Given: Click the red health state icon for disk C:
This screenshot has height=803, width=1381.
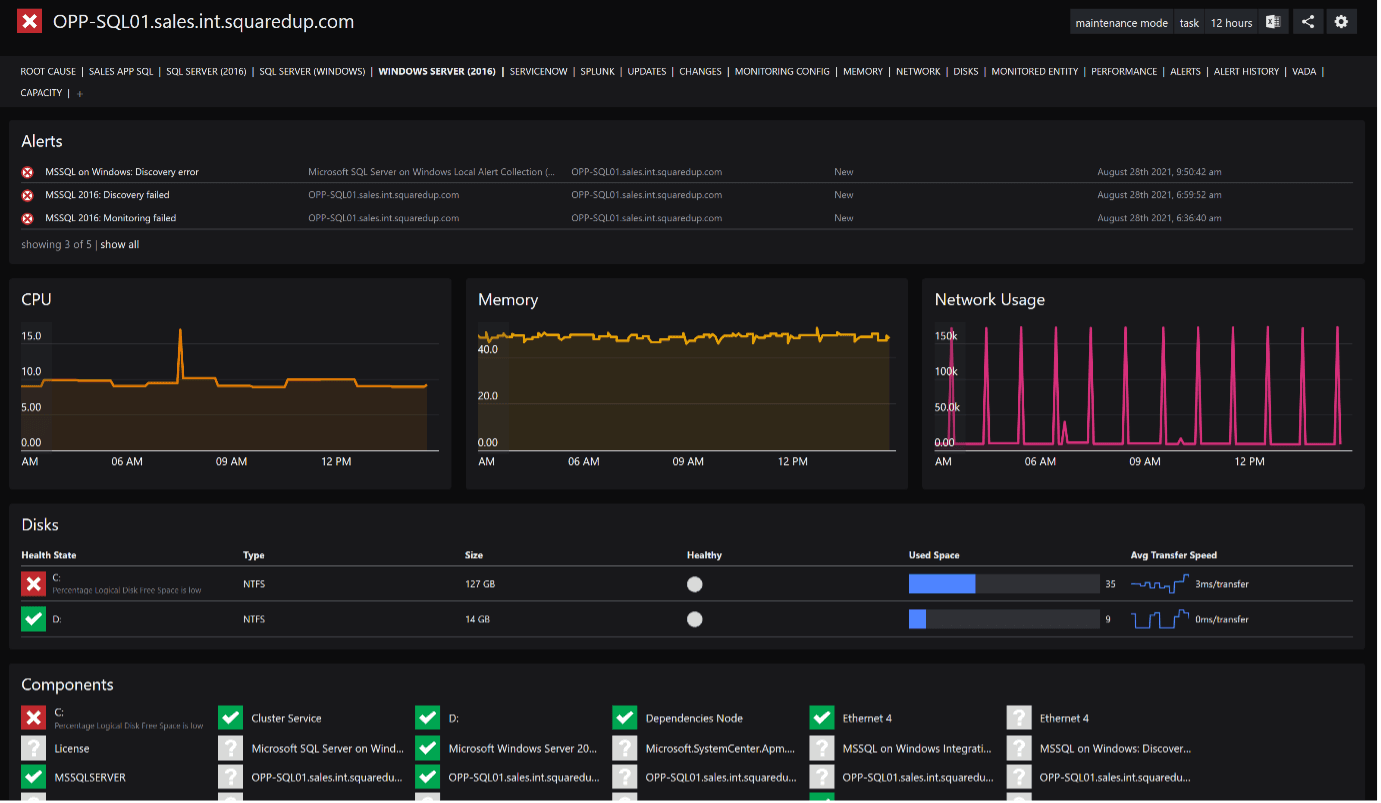Looking at the screenshot, I should click(x=34, y=584).
